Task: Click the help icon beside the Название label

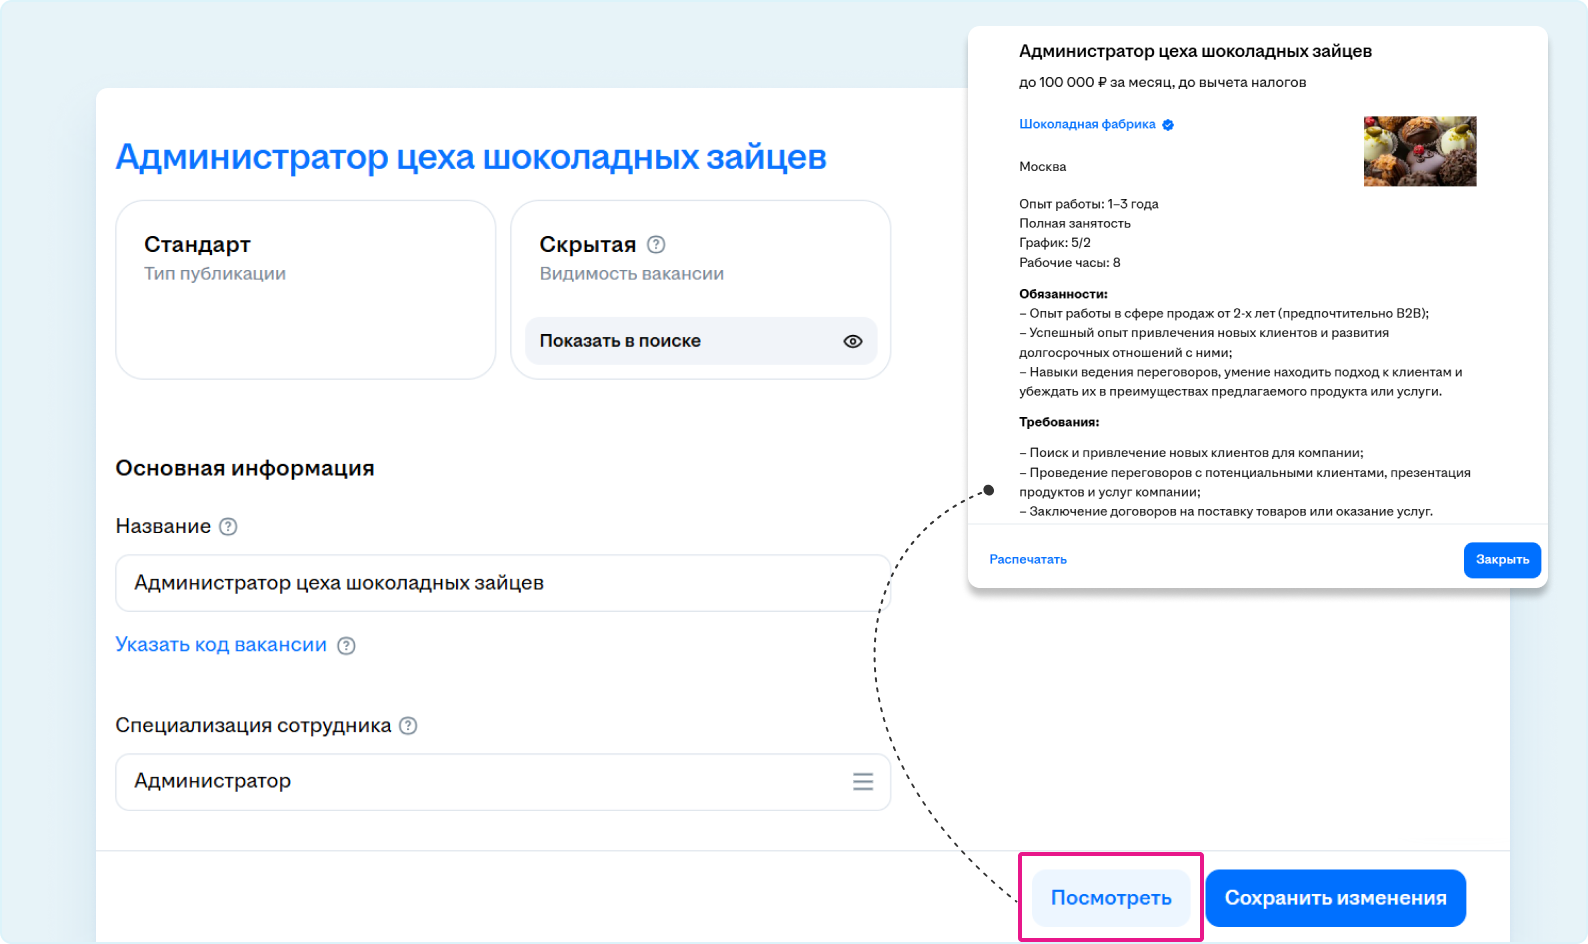Action: pos(228,527)
